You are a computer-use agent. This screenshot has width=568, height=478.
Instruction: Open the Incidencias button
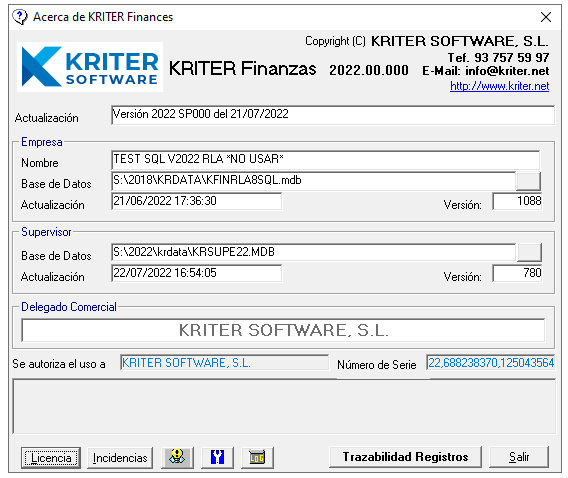[x=120, y=458]
